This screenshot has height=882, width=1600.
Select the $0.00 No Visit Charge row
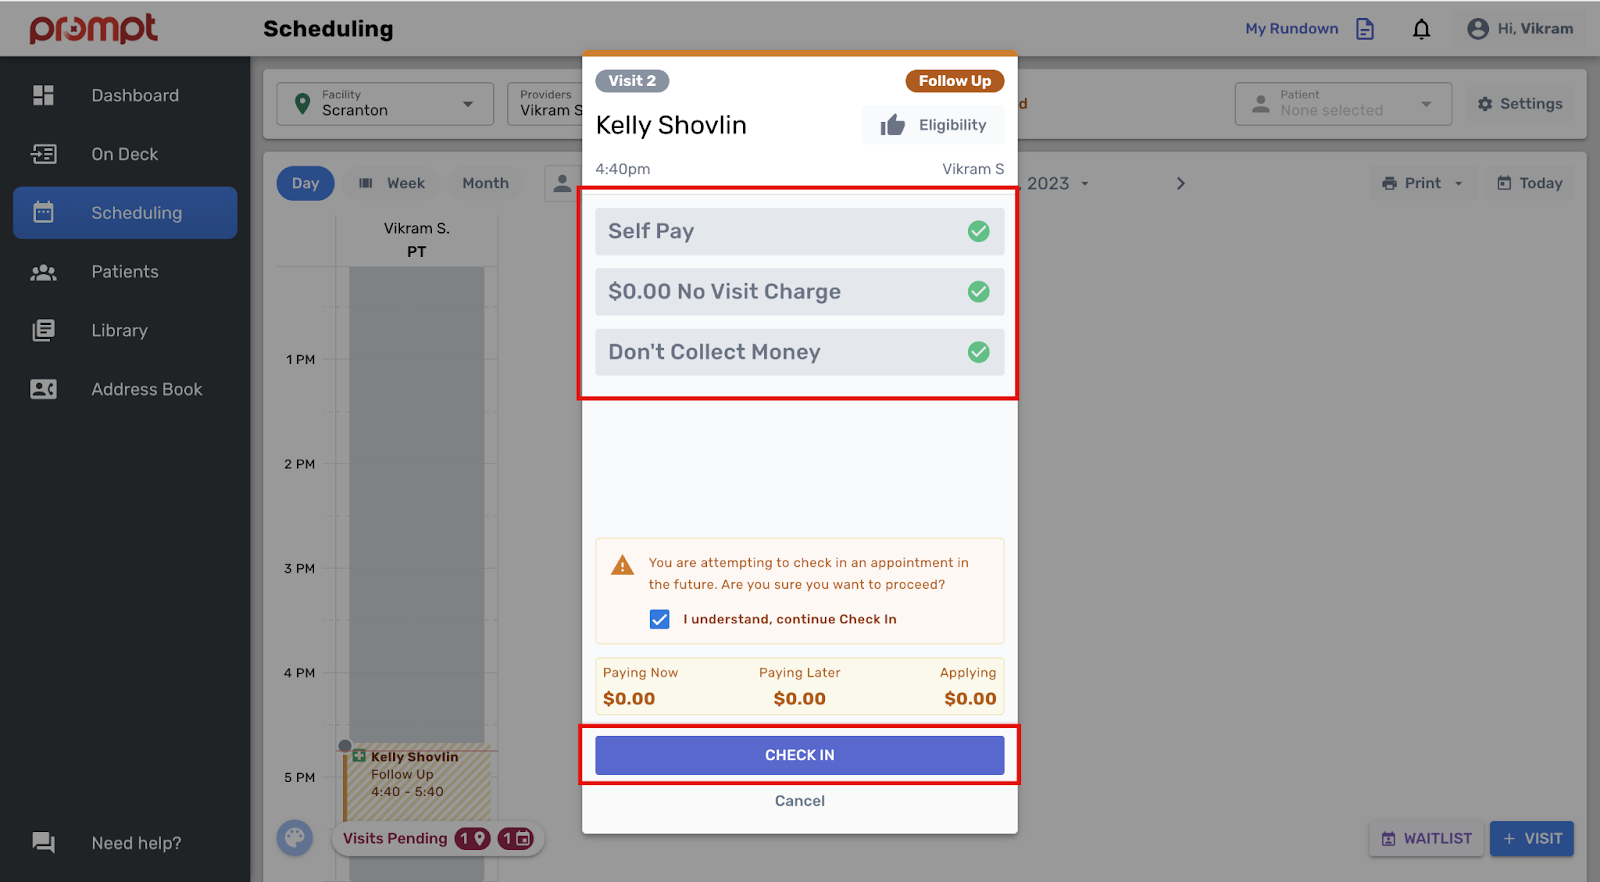pyautogui.click(x=780, y=292)
